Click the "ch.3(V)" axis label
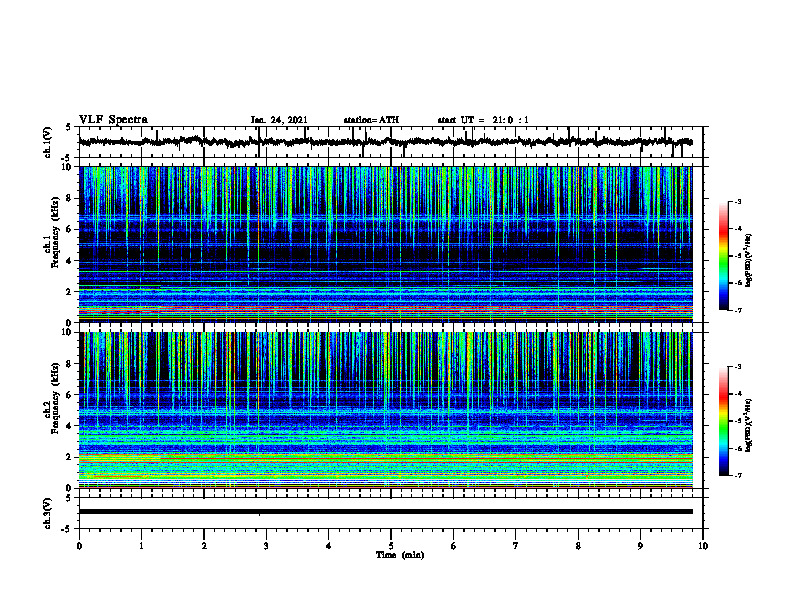Viewport: 792px width, 612px height. coord(48,513)
